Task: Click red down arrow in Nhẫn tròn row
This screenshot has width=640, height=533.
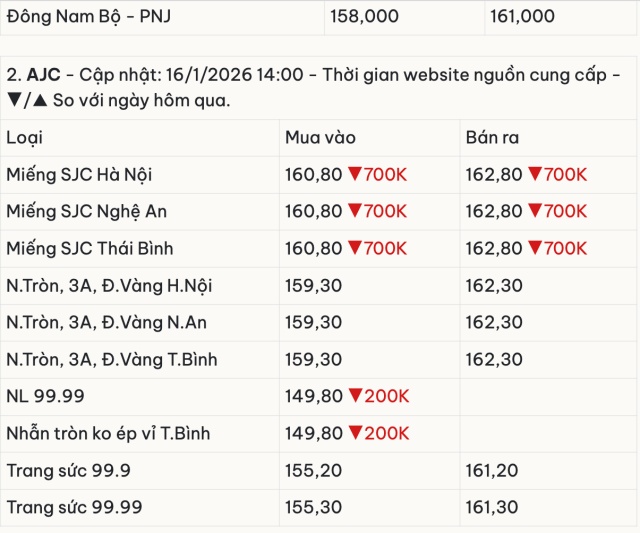Action: tap(354, 433)
